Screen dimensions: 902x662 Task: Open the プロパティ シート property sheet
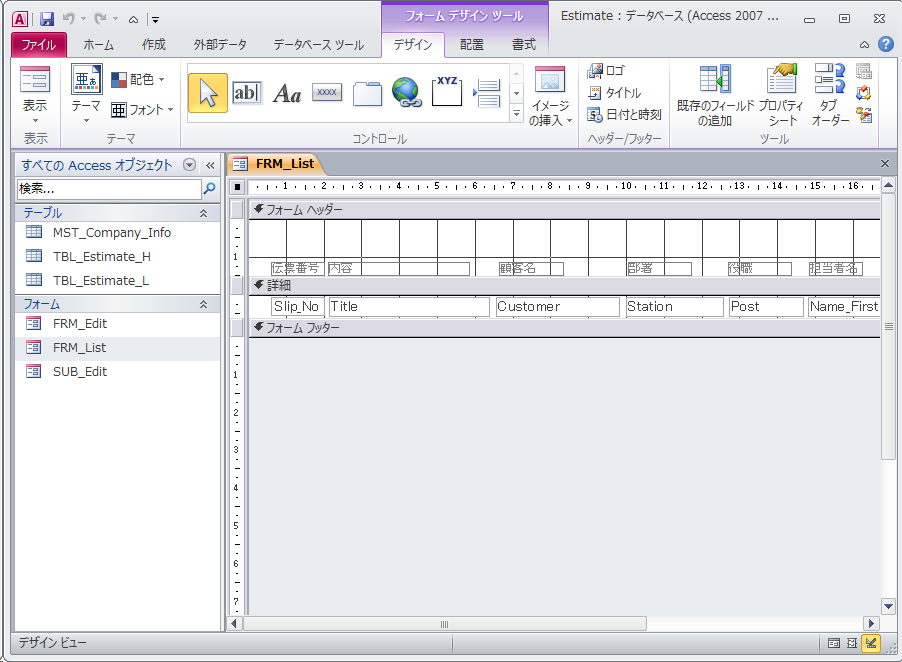coord(781,95)
